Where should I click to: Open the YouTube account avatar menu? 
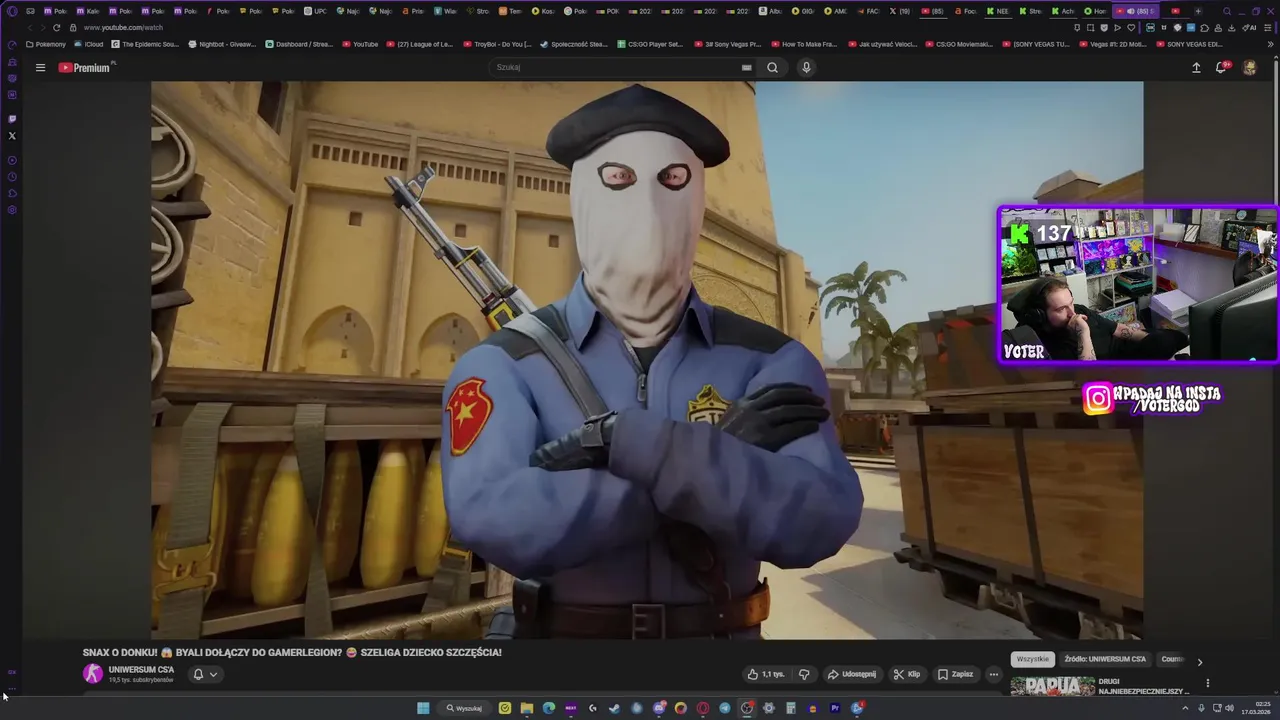pos(1249,67)
